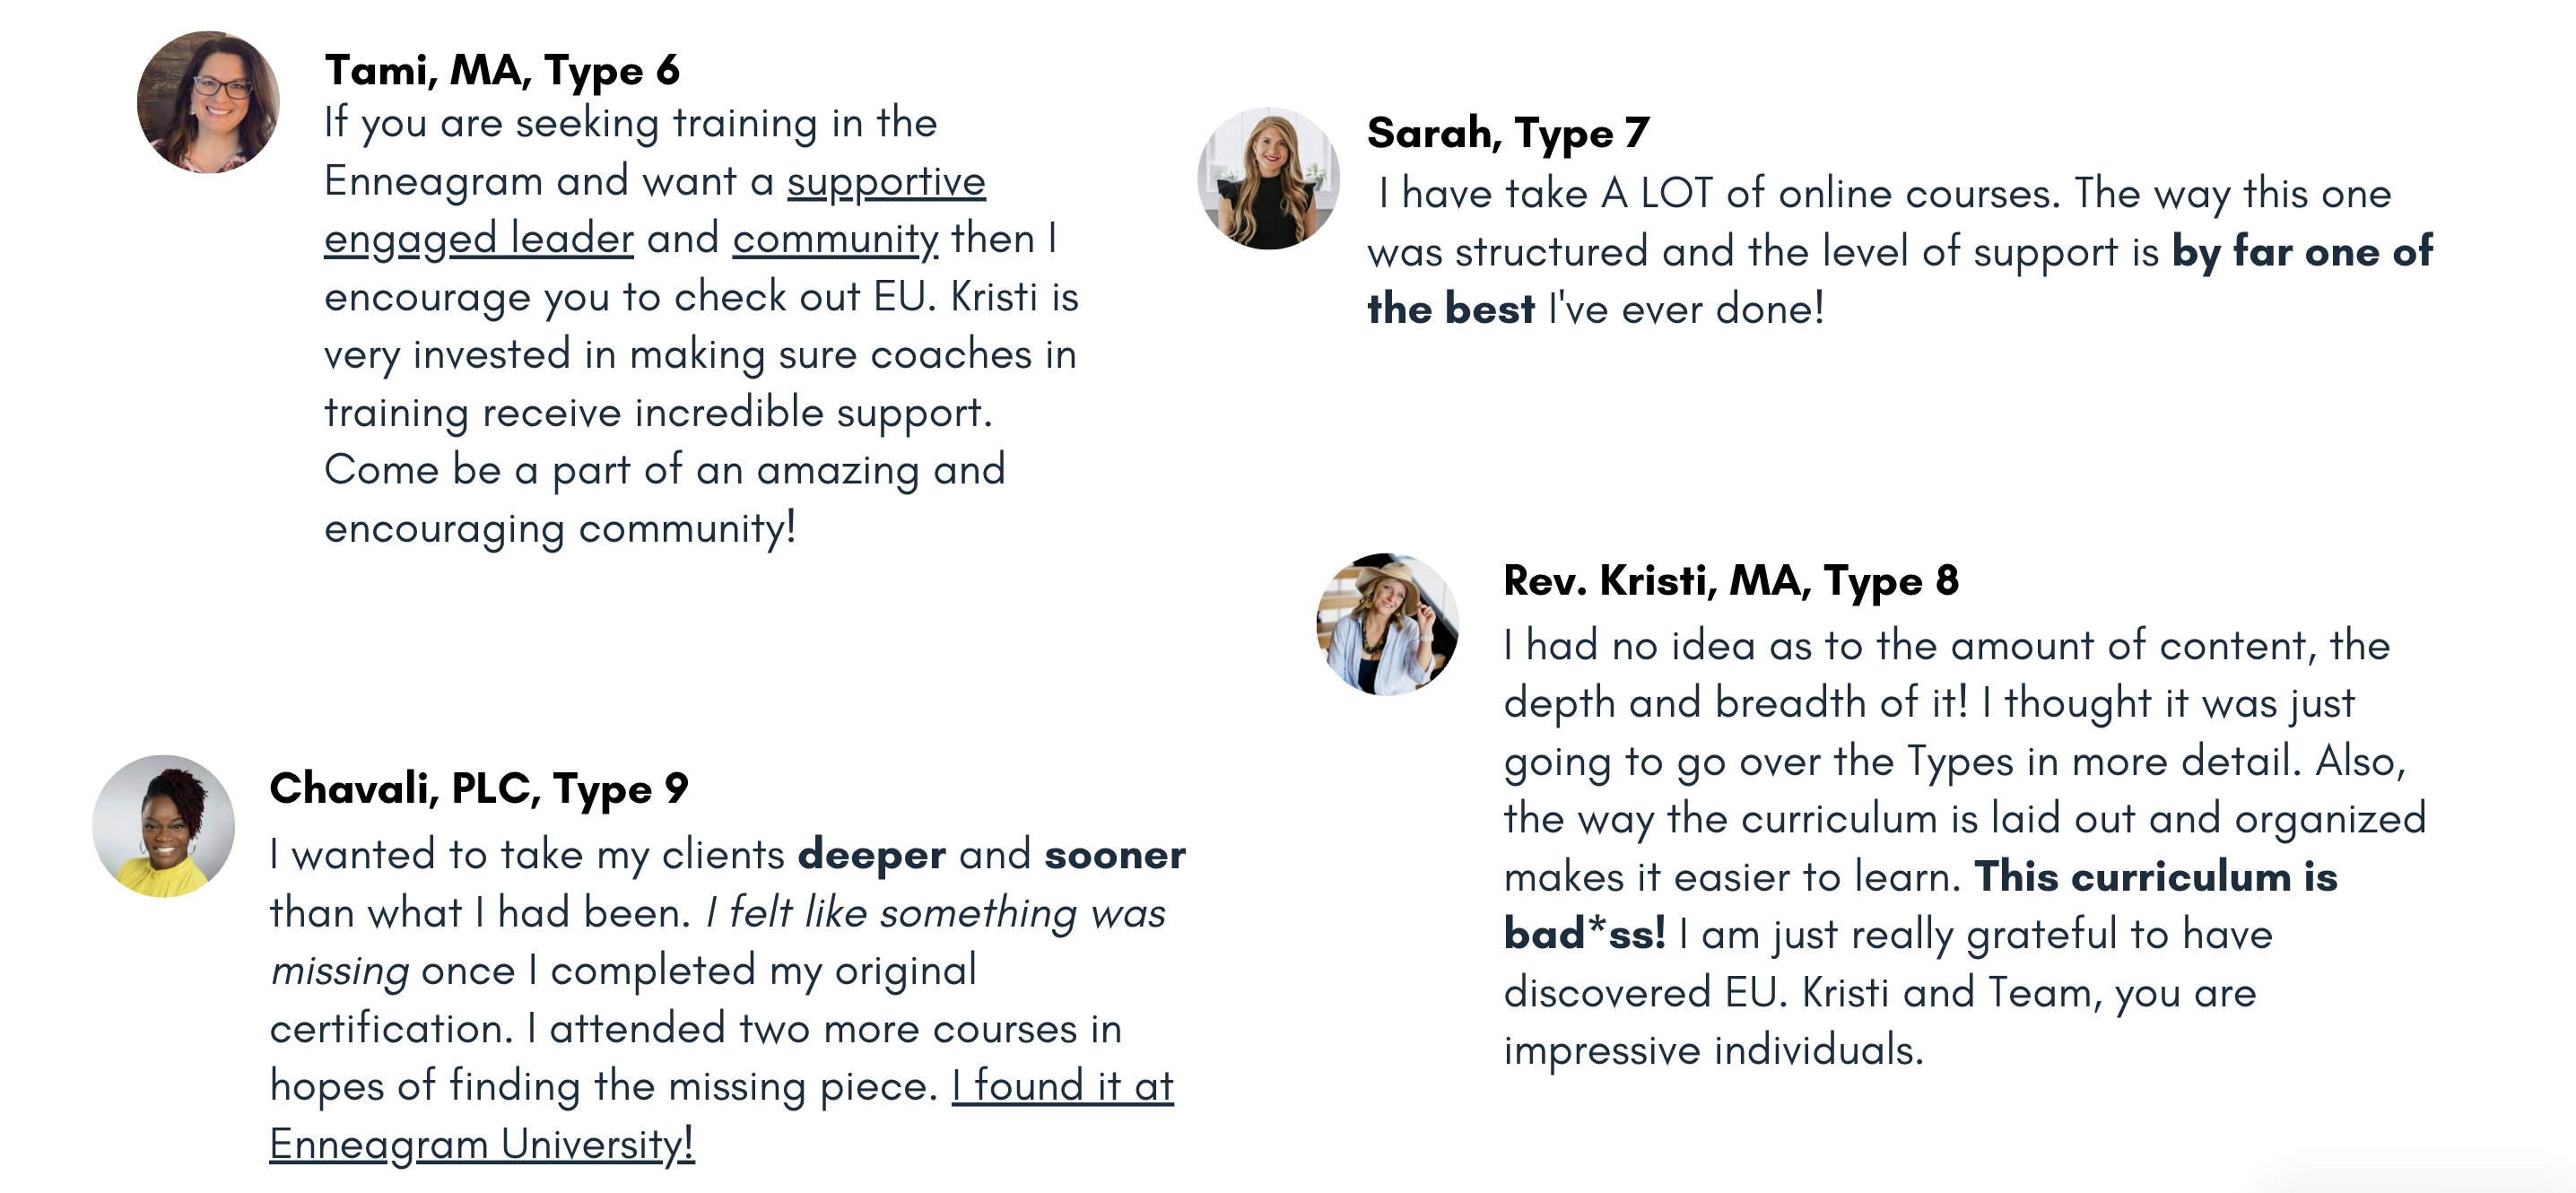Select the 'Sarah, Type 7' heading
Screen dimensions: 2576x1193
[1508, 134]
